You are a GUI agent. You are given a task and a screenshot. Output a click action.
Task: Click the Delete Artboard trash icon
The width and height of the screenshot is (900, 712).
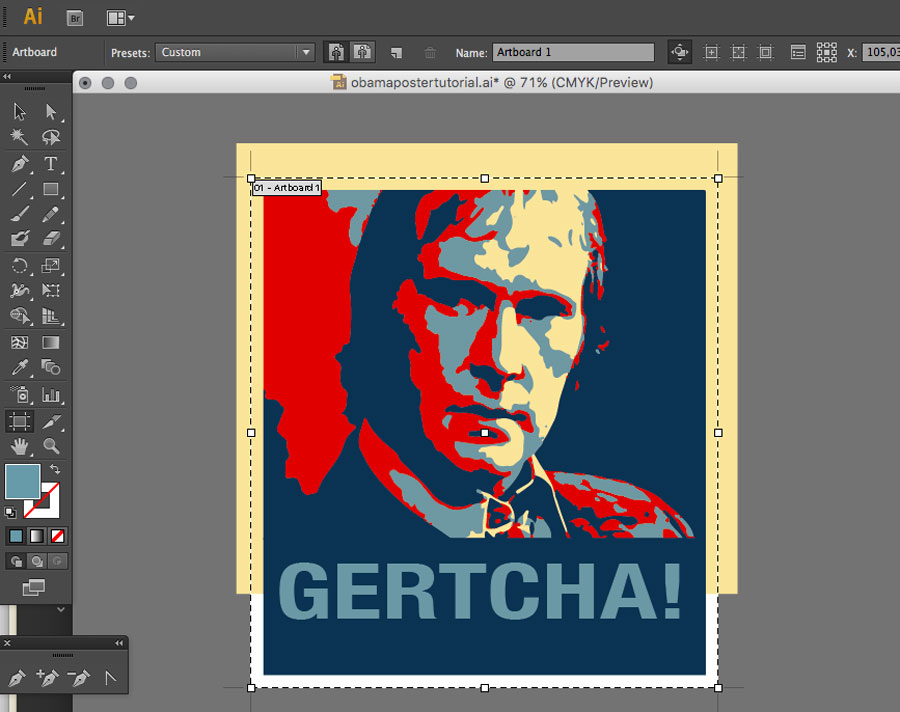[429, 53]
